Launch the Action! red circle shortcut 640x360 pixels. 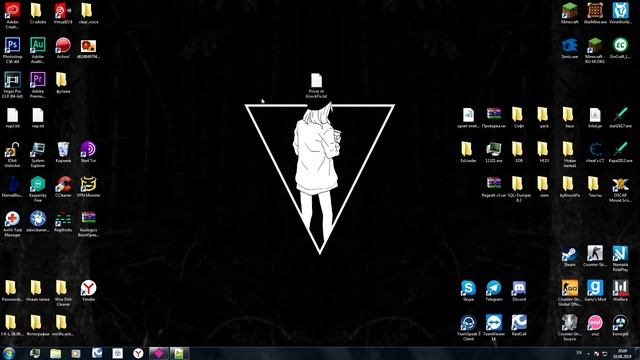pos(63,47)
